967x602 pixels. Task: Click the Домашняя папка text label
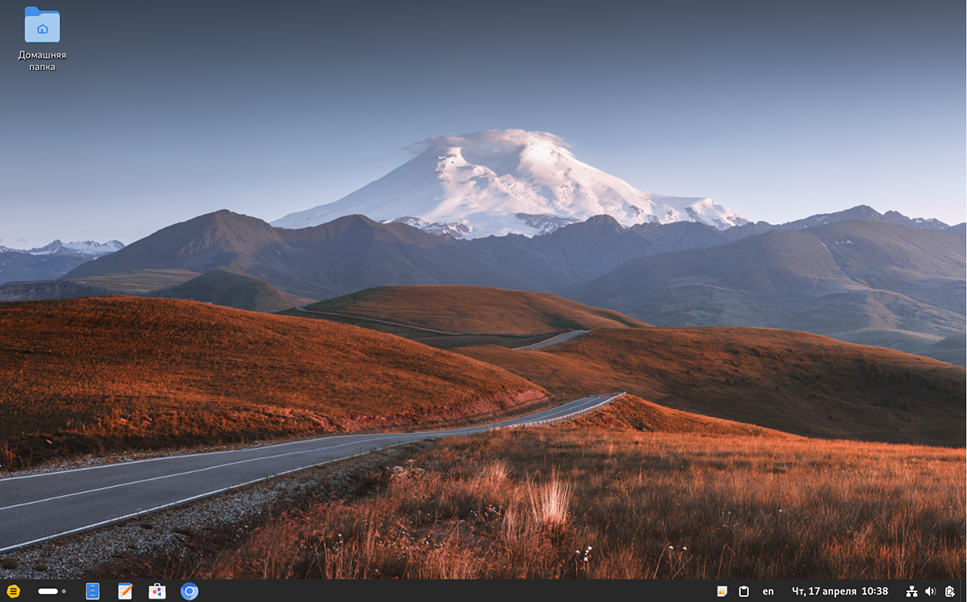pos(42,60)
